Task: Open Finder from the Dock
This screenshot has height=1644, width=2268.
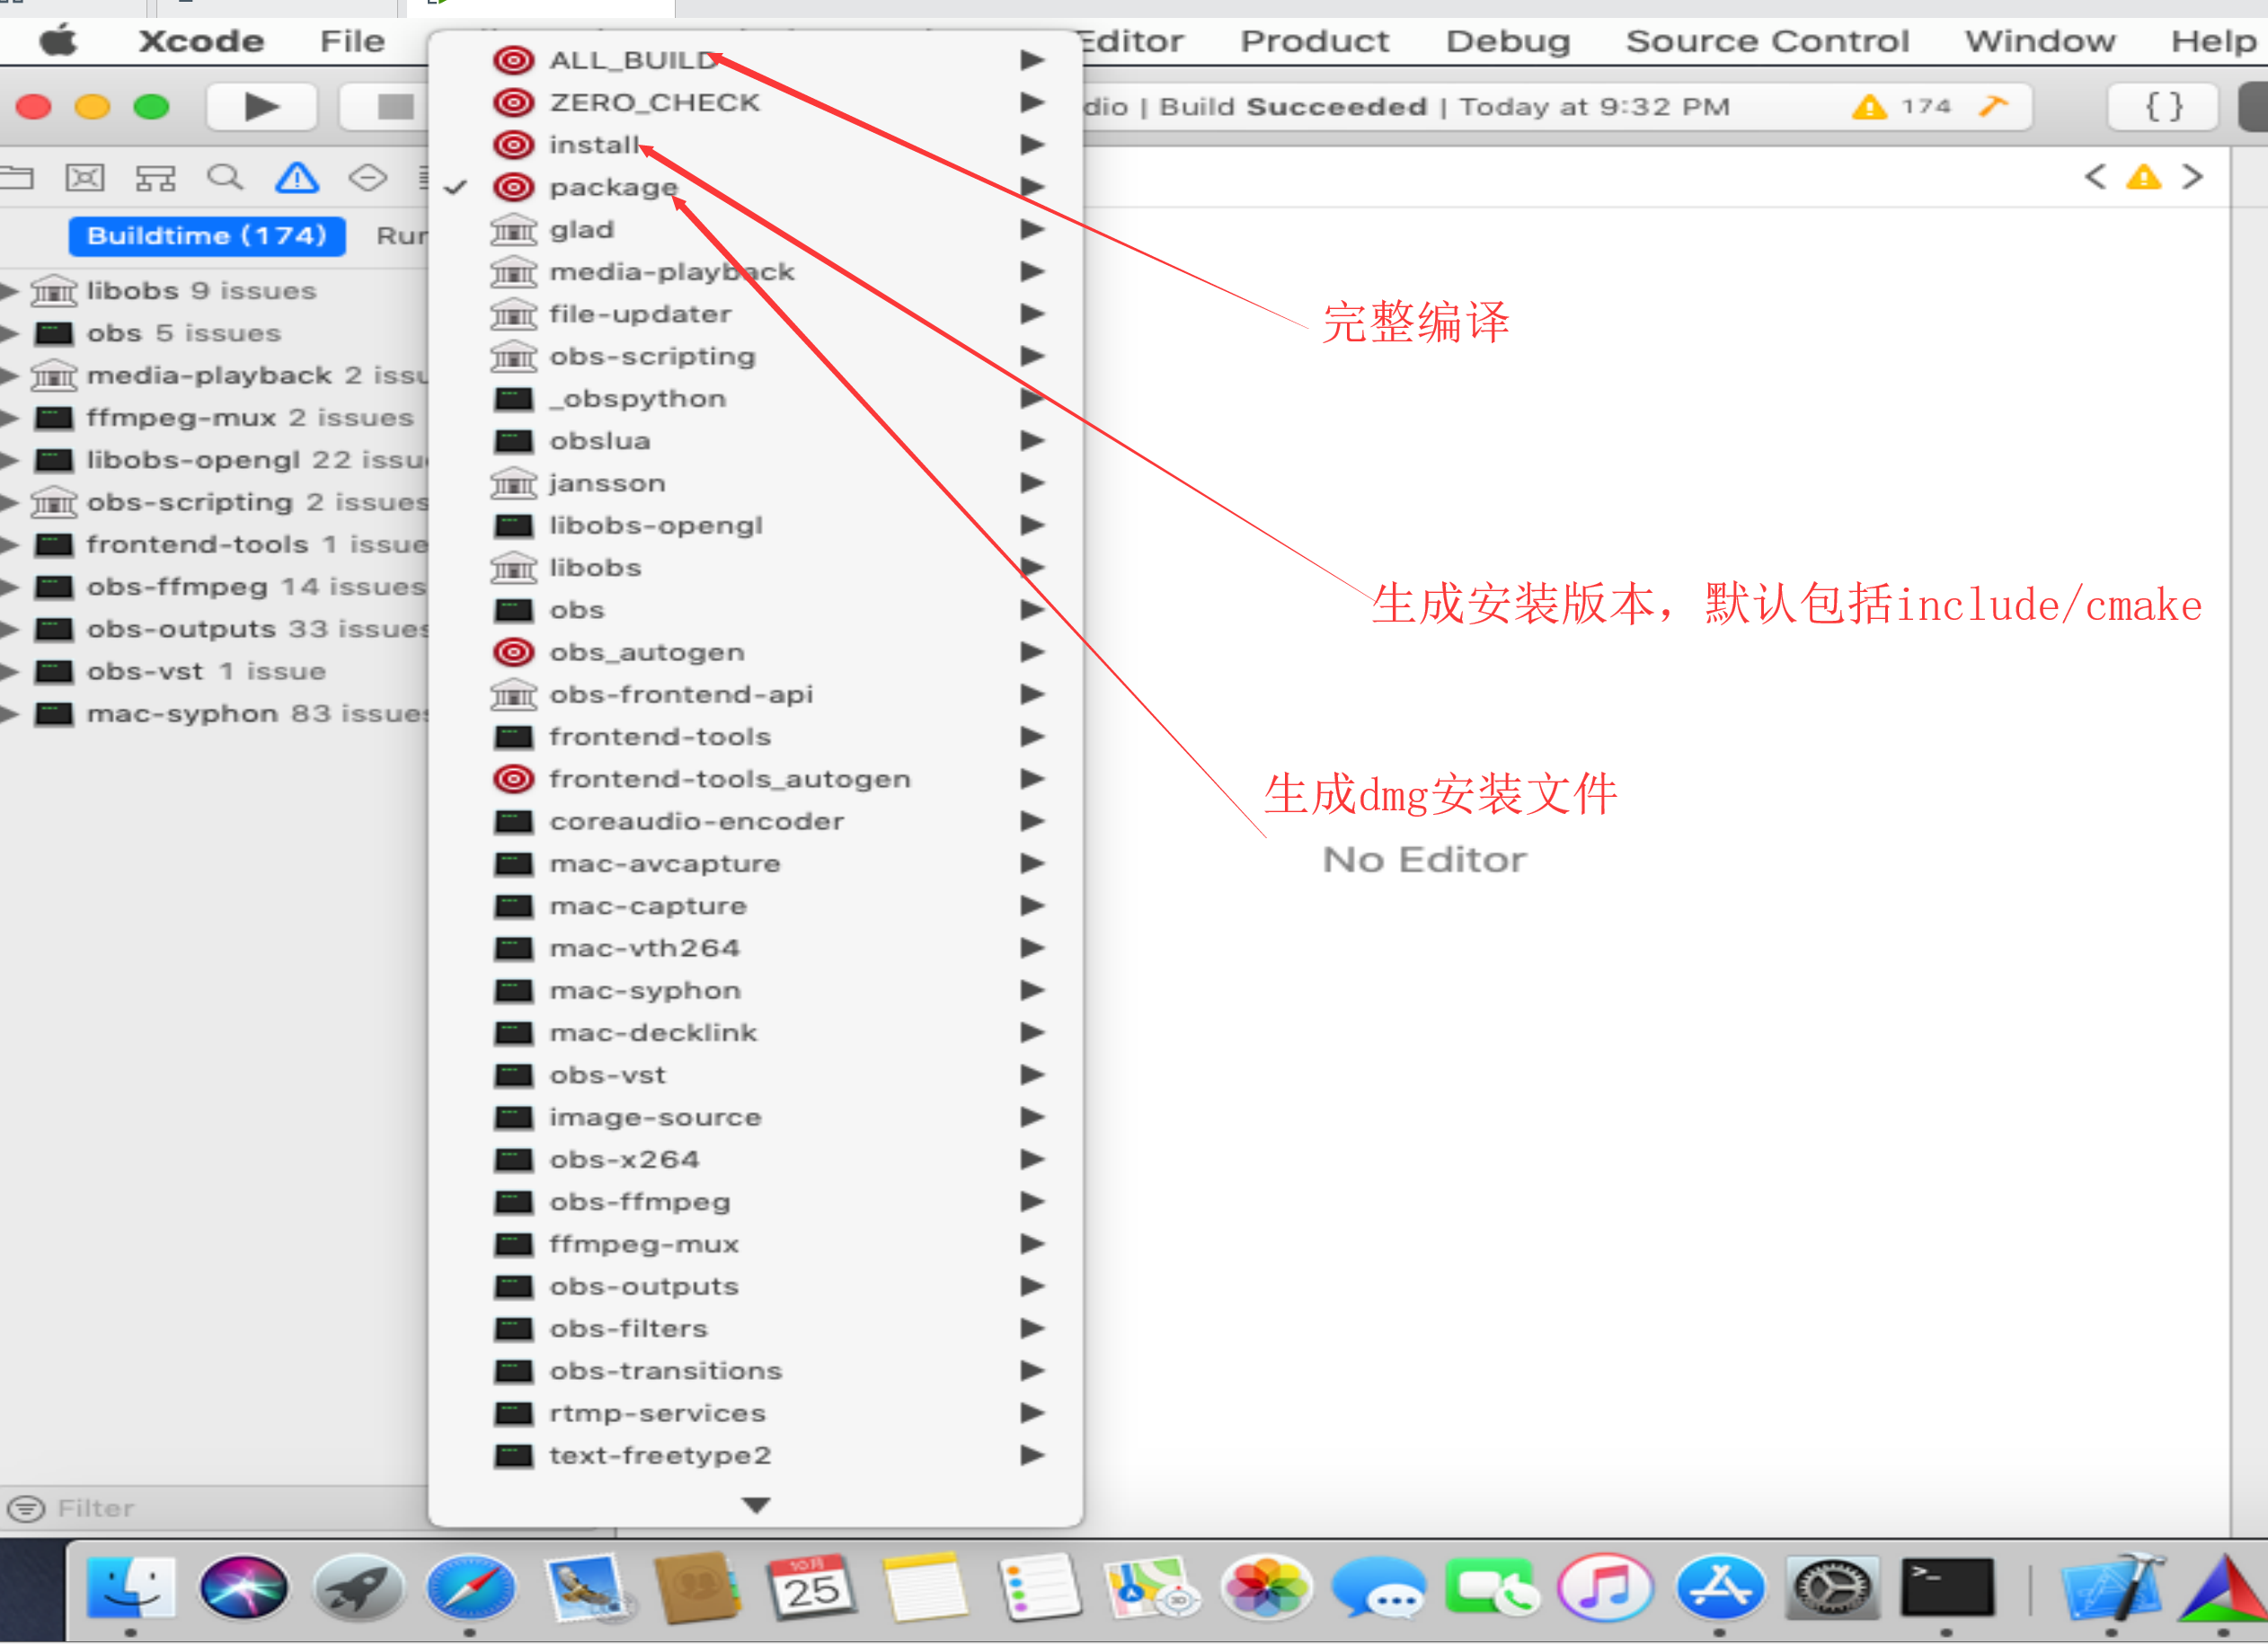Action: tap(130, 1588)
